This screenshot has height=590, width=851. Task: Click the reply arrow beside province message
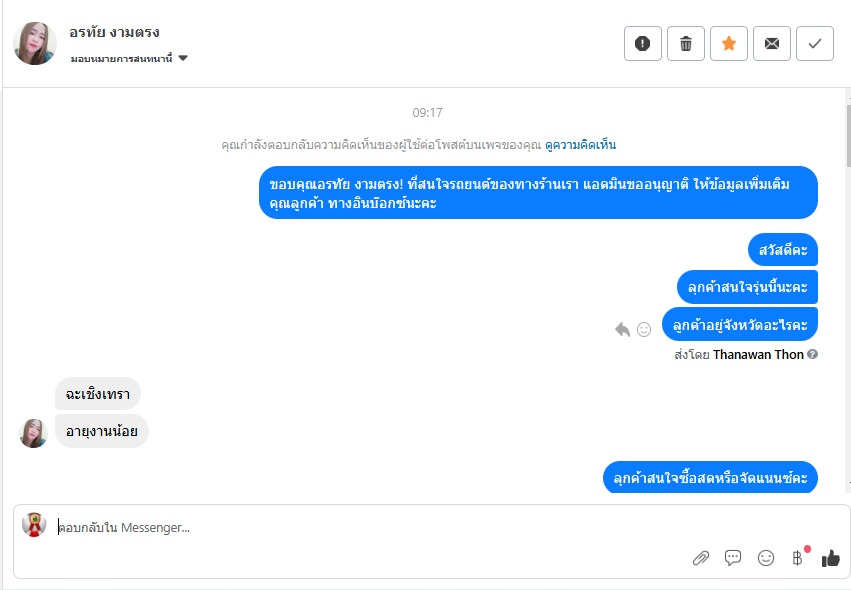pyautogui.click(x=623, y=329)
